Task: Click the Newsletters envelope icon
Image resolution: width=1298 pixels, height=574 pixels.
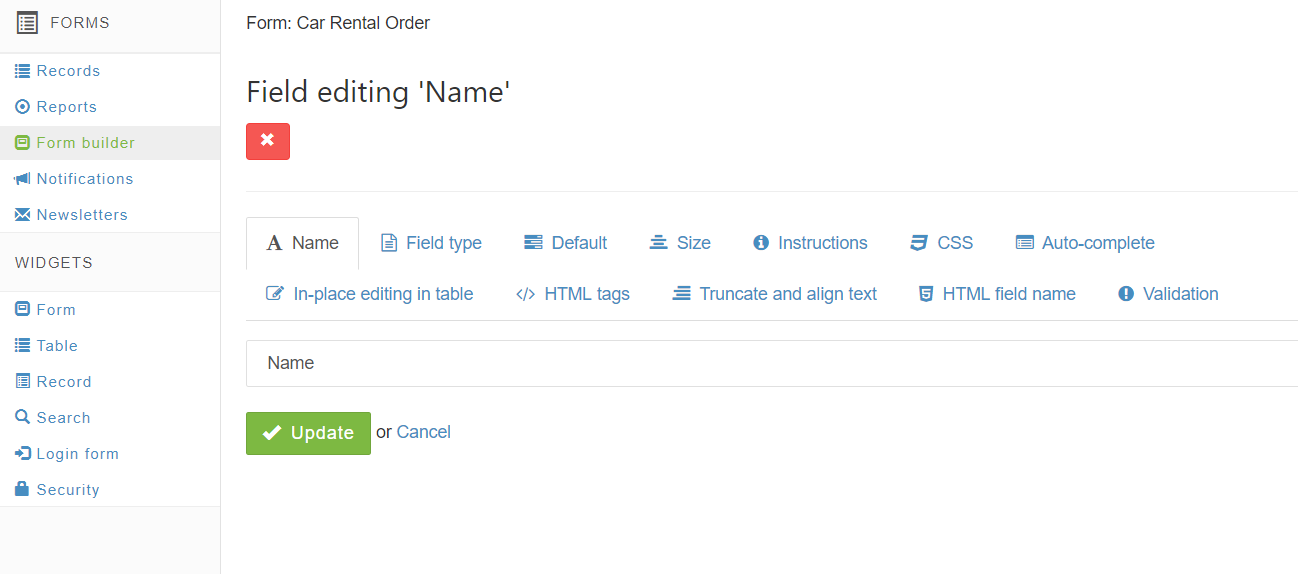Action: pos(22,215)
